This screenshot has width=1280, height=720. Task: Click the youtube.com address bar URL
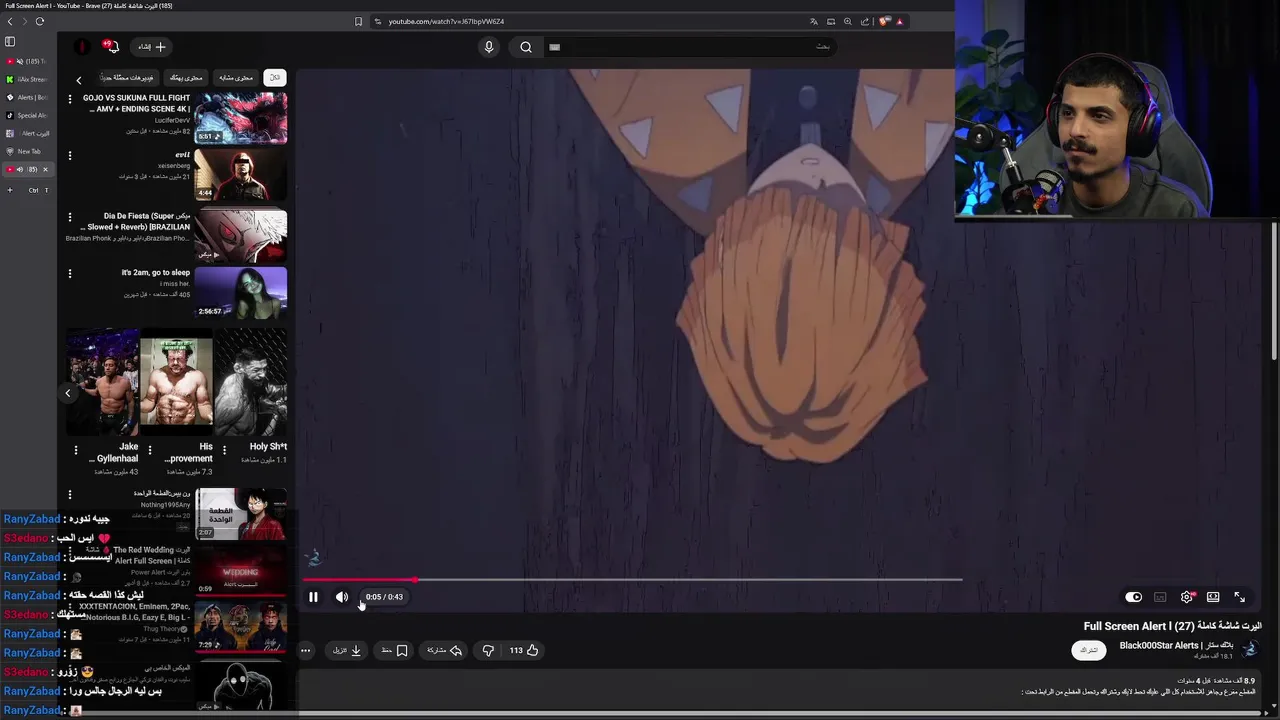446,21
